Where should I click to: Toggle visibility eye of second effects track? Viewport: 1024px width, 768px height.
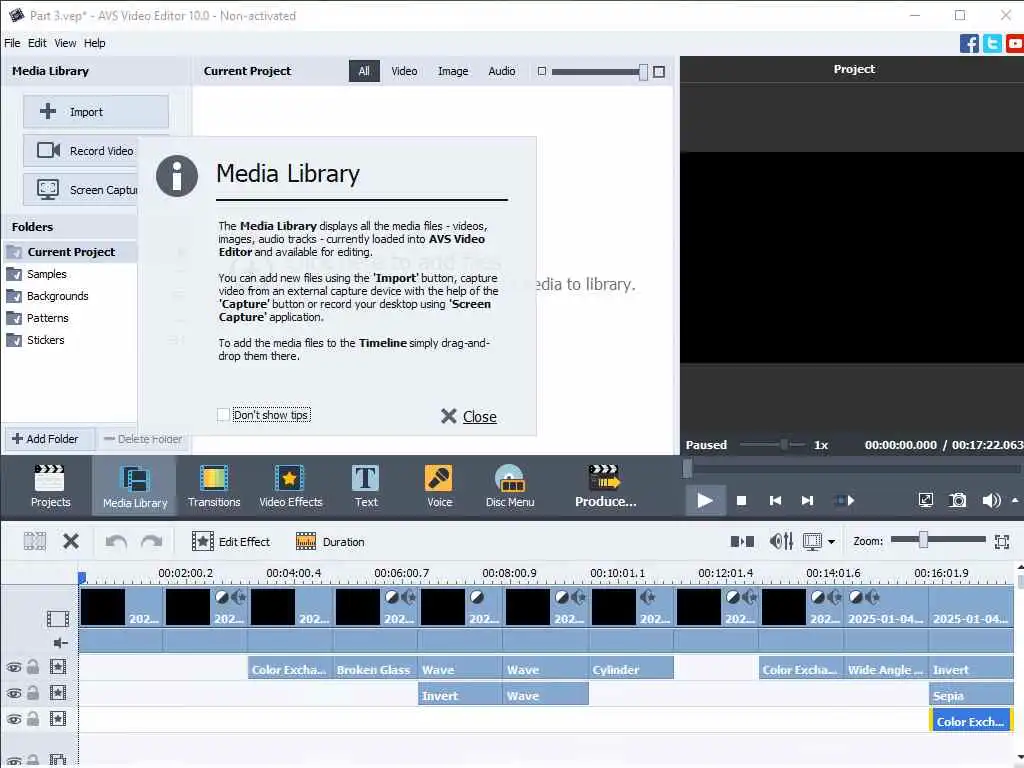coord(14,694)
